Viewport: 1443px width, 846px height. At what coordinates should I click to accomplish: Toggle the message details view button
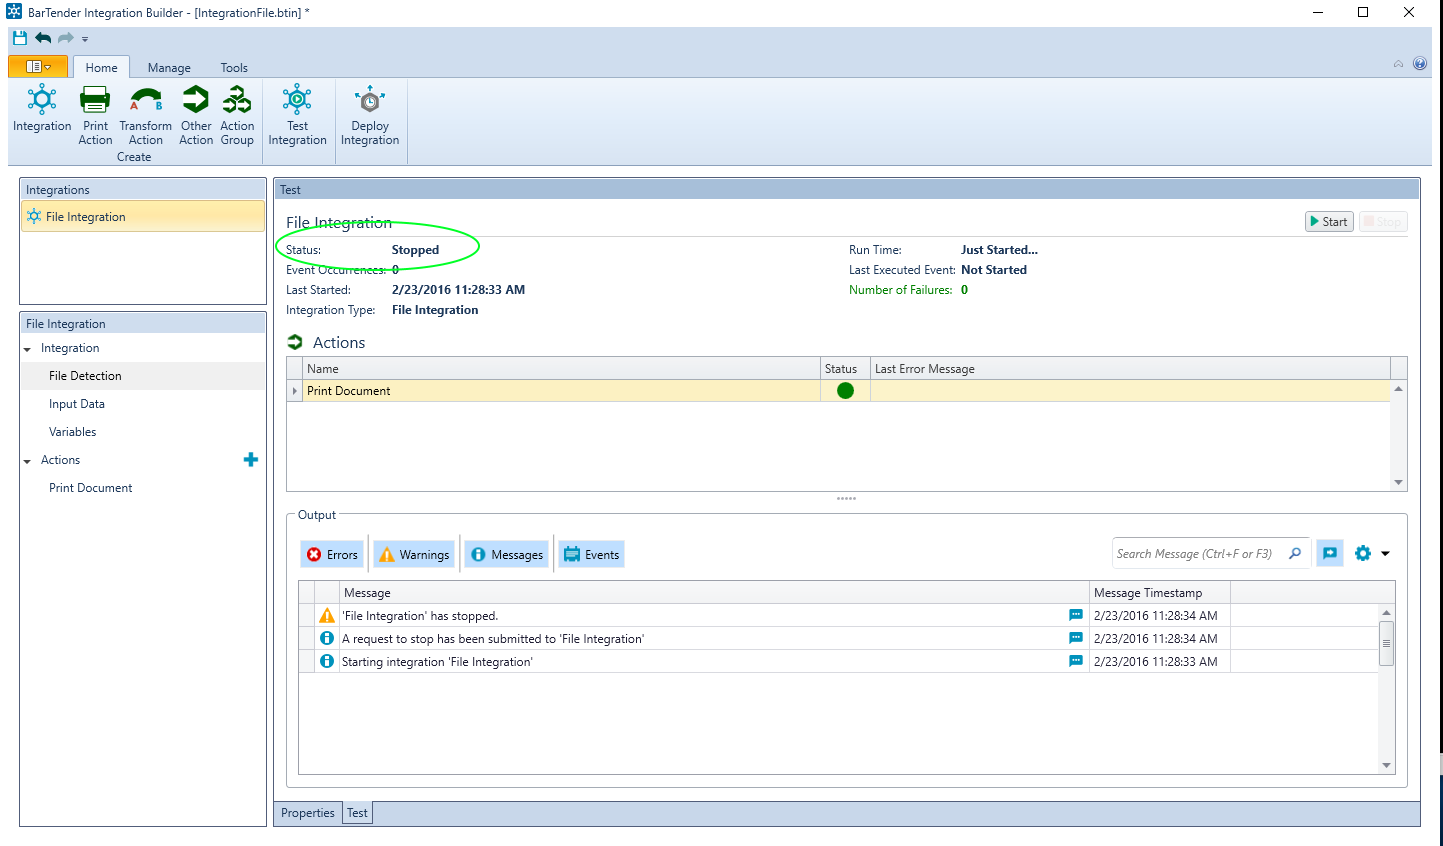point(1330,553)
